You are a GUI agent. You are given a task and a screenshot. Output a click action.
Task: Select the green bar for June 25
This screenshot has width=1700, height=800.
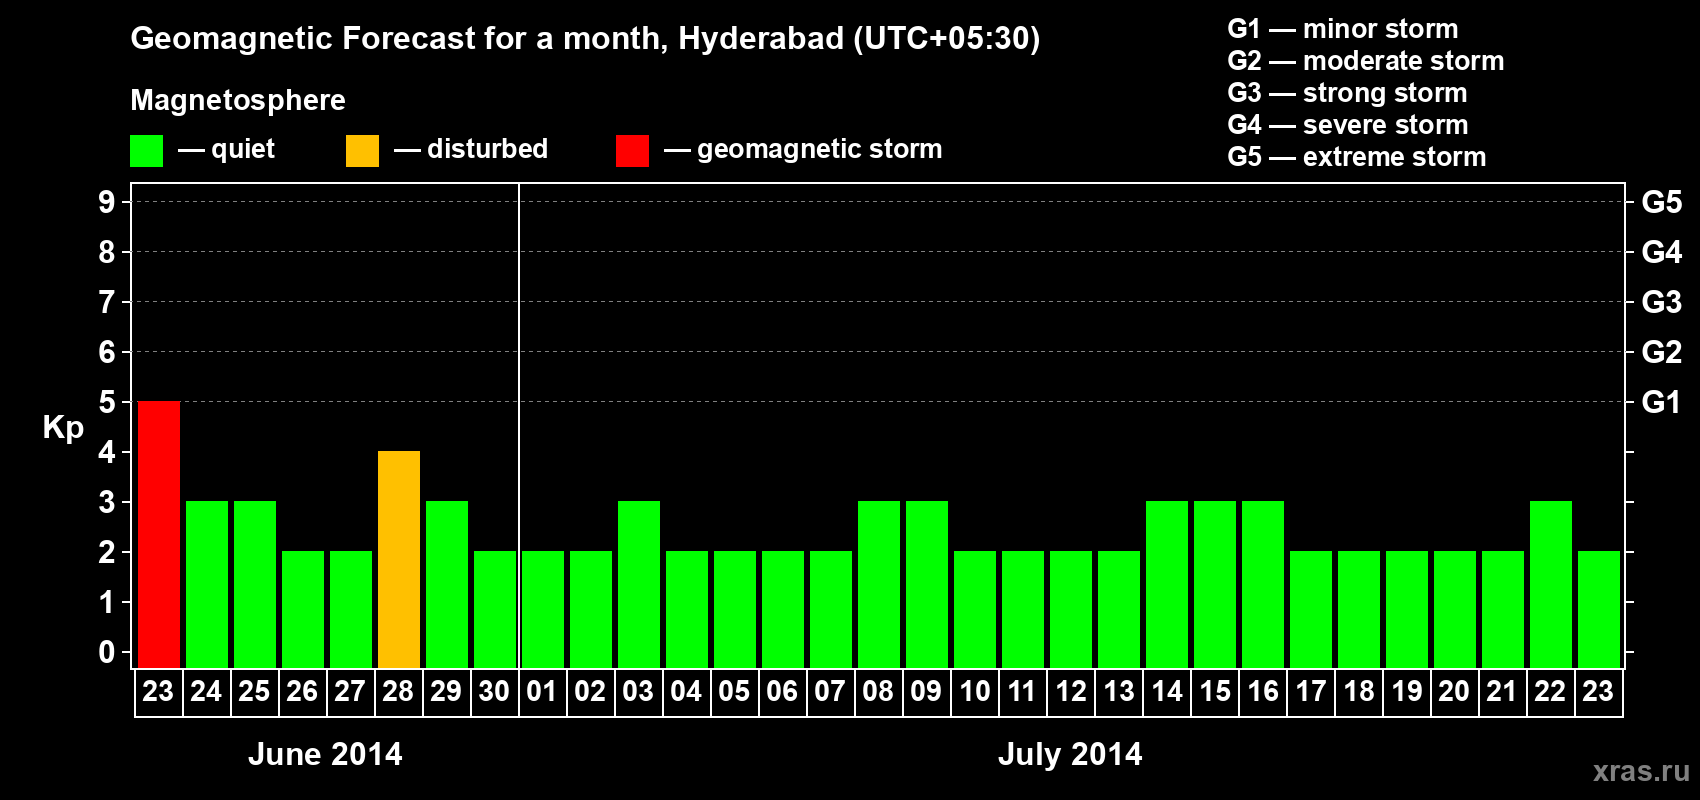(255, 584)
